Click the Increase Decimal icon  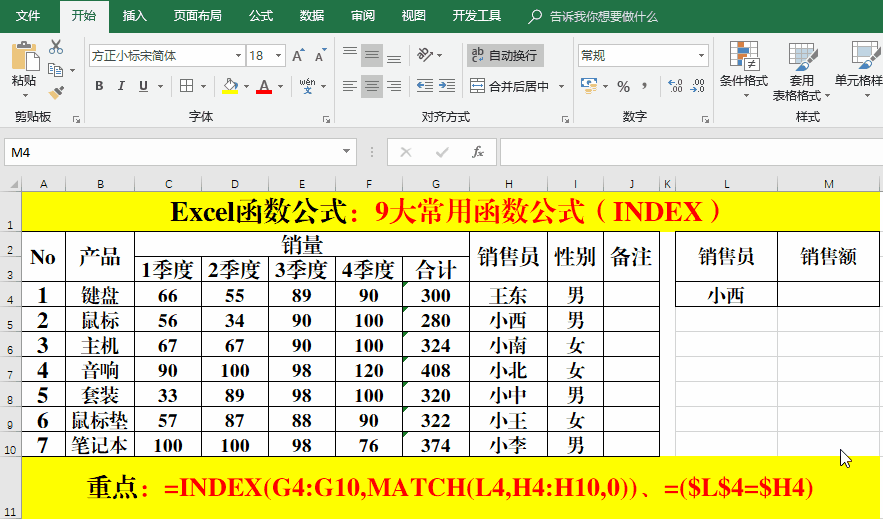click(x=674, y=86)
